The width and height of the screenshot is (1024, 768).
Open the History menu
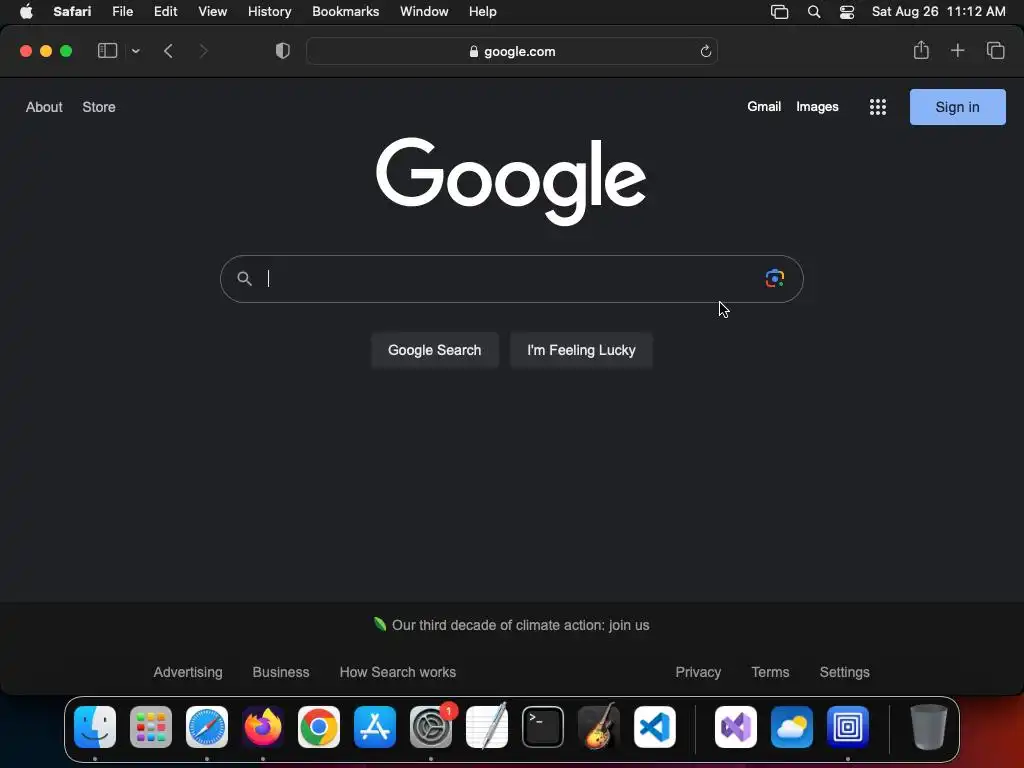pyautogui.click(x=270, y=12)
